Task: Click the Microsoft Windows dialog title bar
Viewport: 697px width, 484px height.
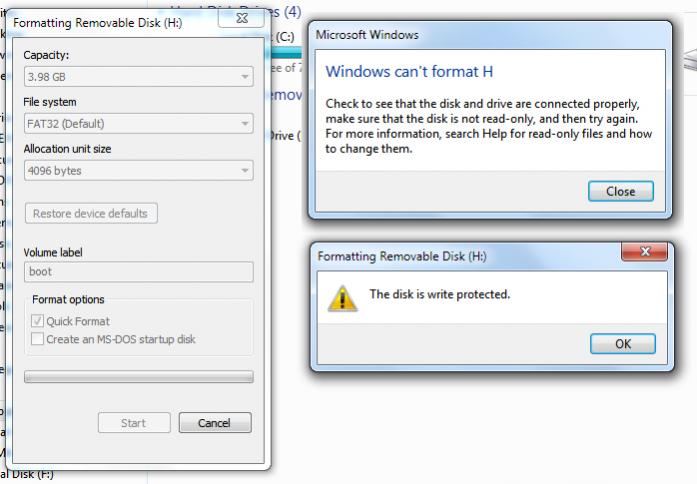Action: tap(489, 35)
